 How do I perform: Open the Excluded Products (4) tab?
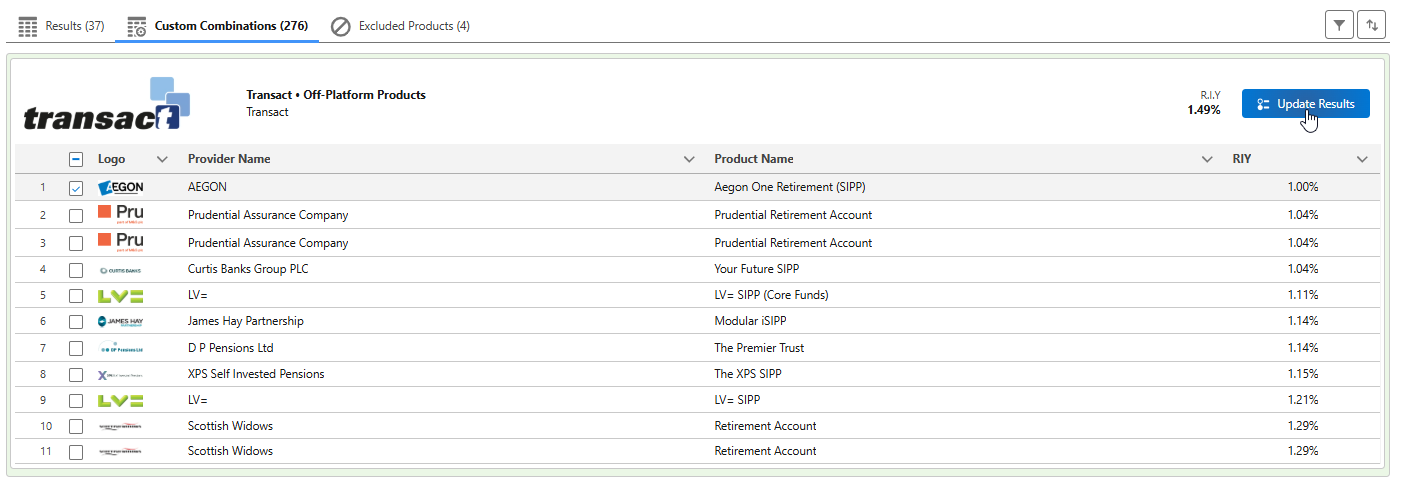(401, 26)
